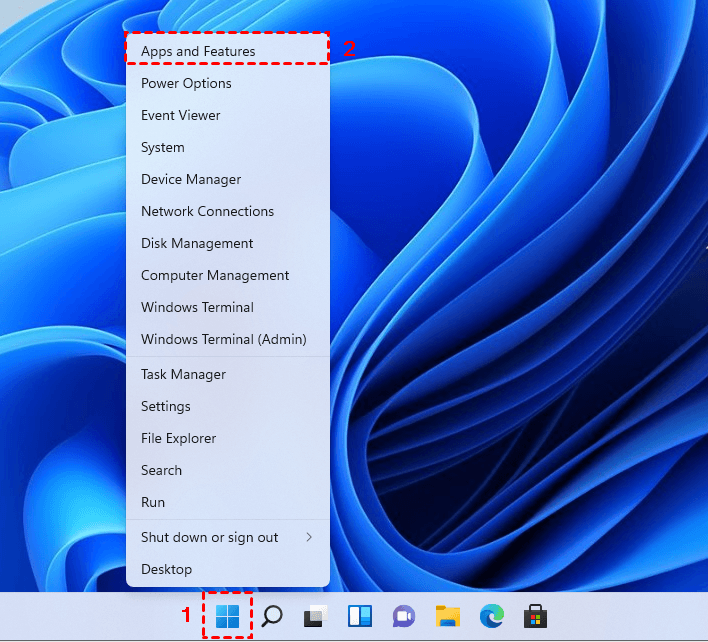Open Task View from the taskbar

(315, 616)
